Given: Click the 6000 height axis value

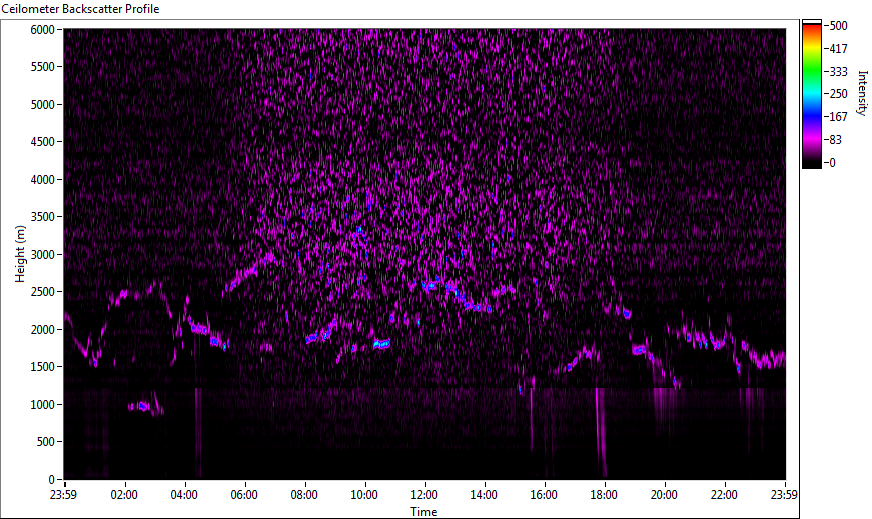Looking at the screenshot, I should [42, 29].
